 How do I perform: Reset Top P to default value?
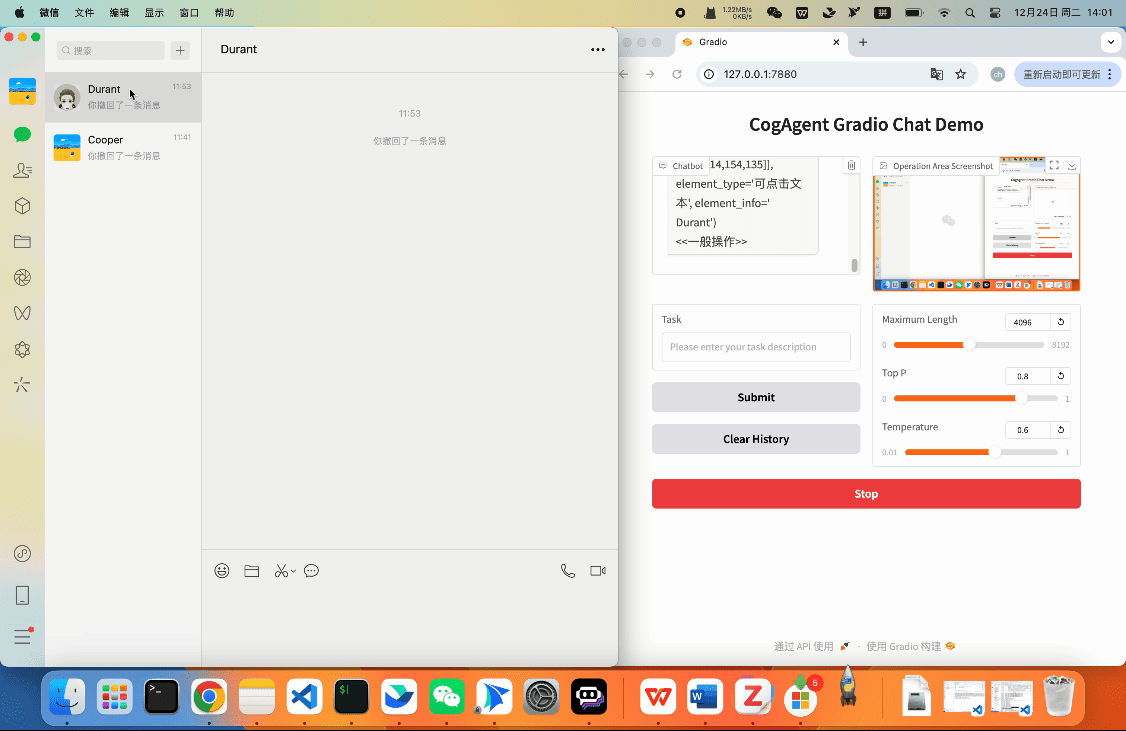(x=1060, y=376)
